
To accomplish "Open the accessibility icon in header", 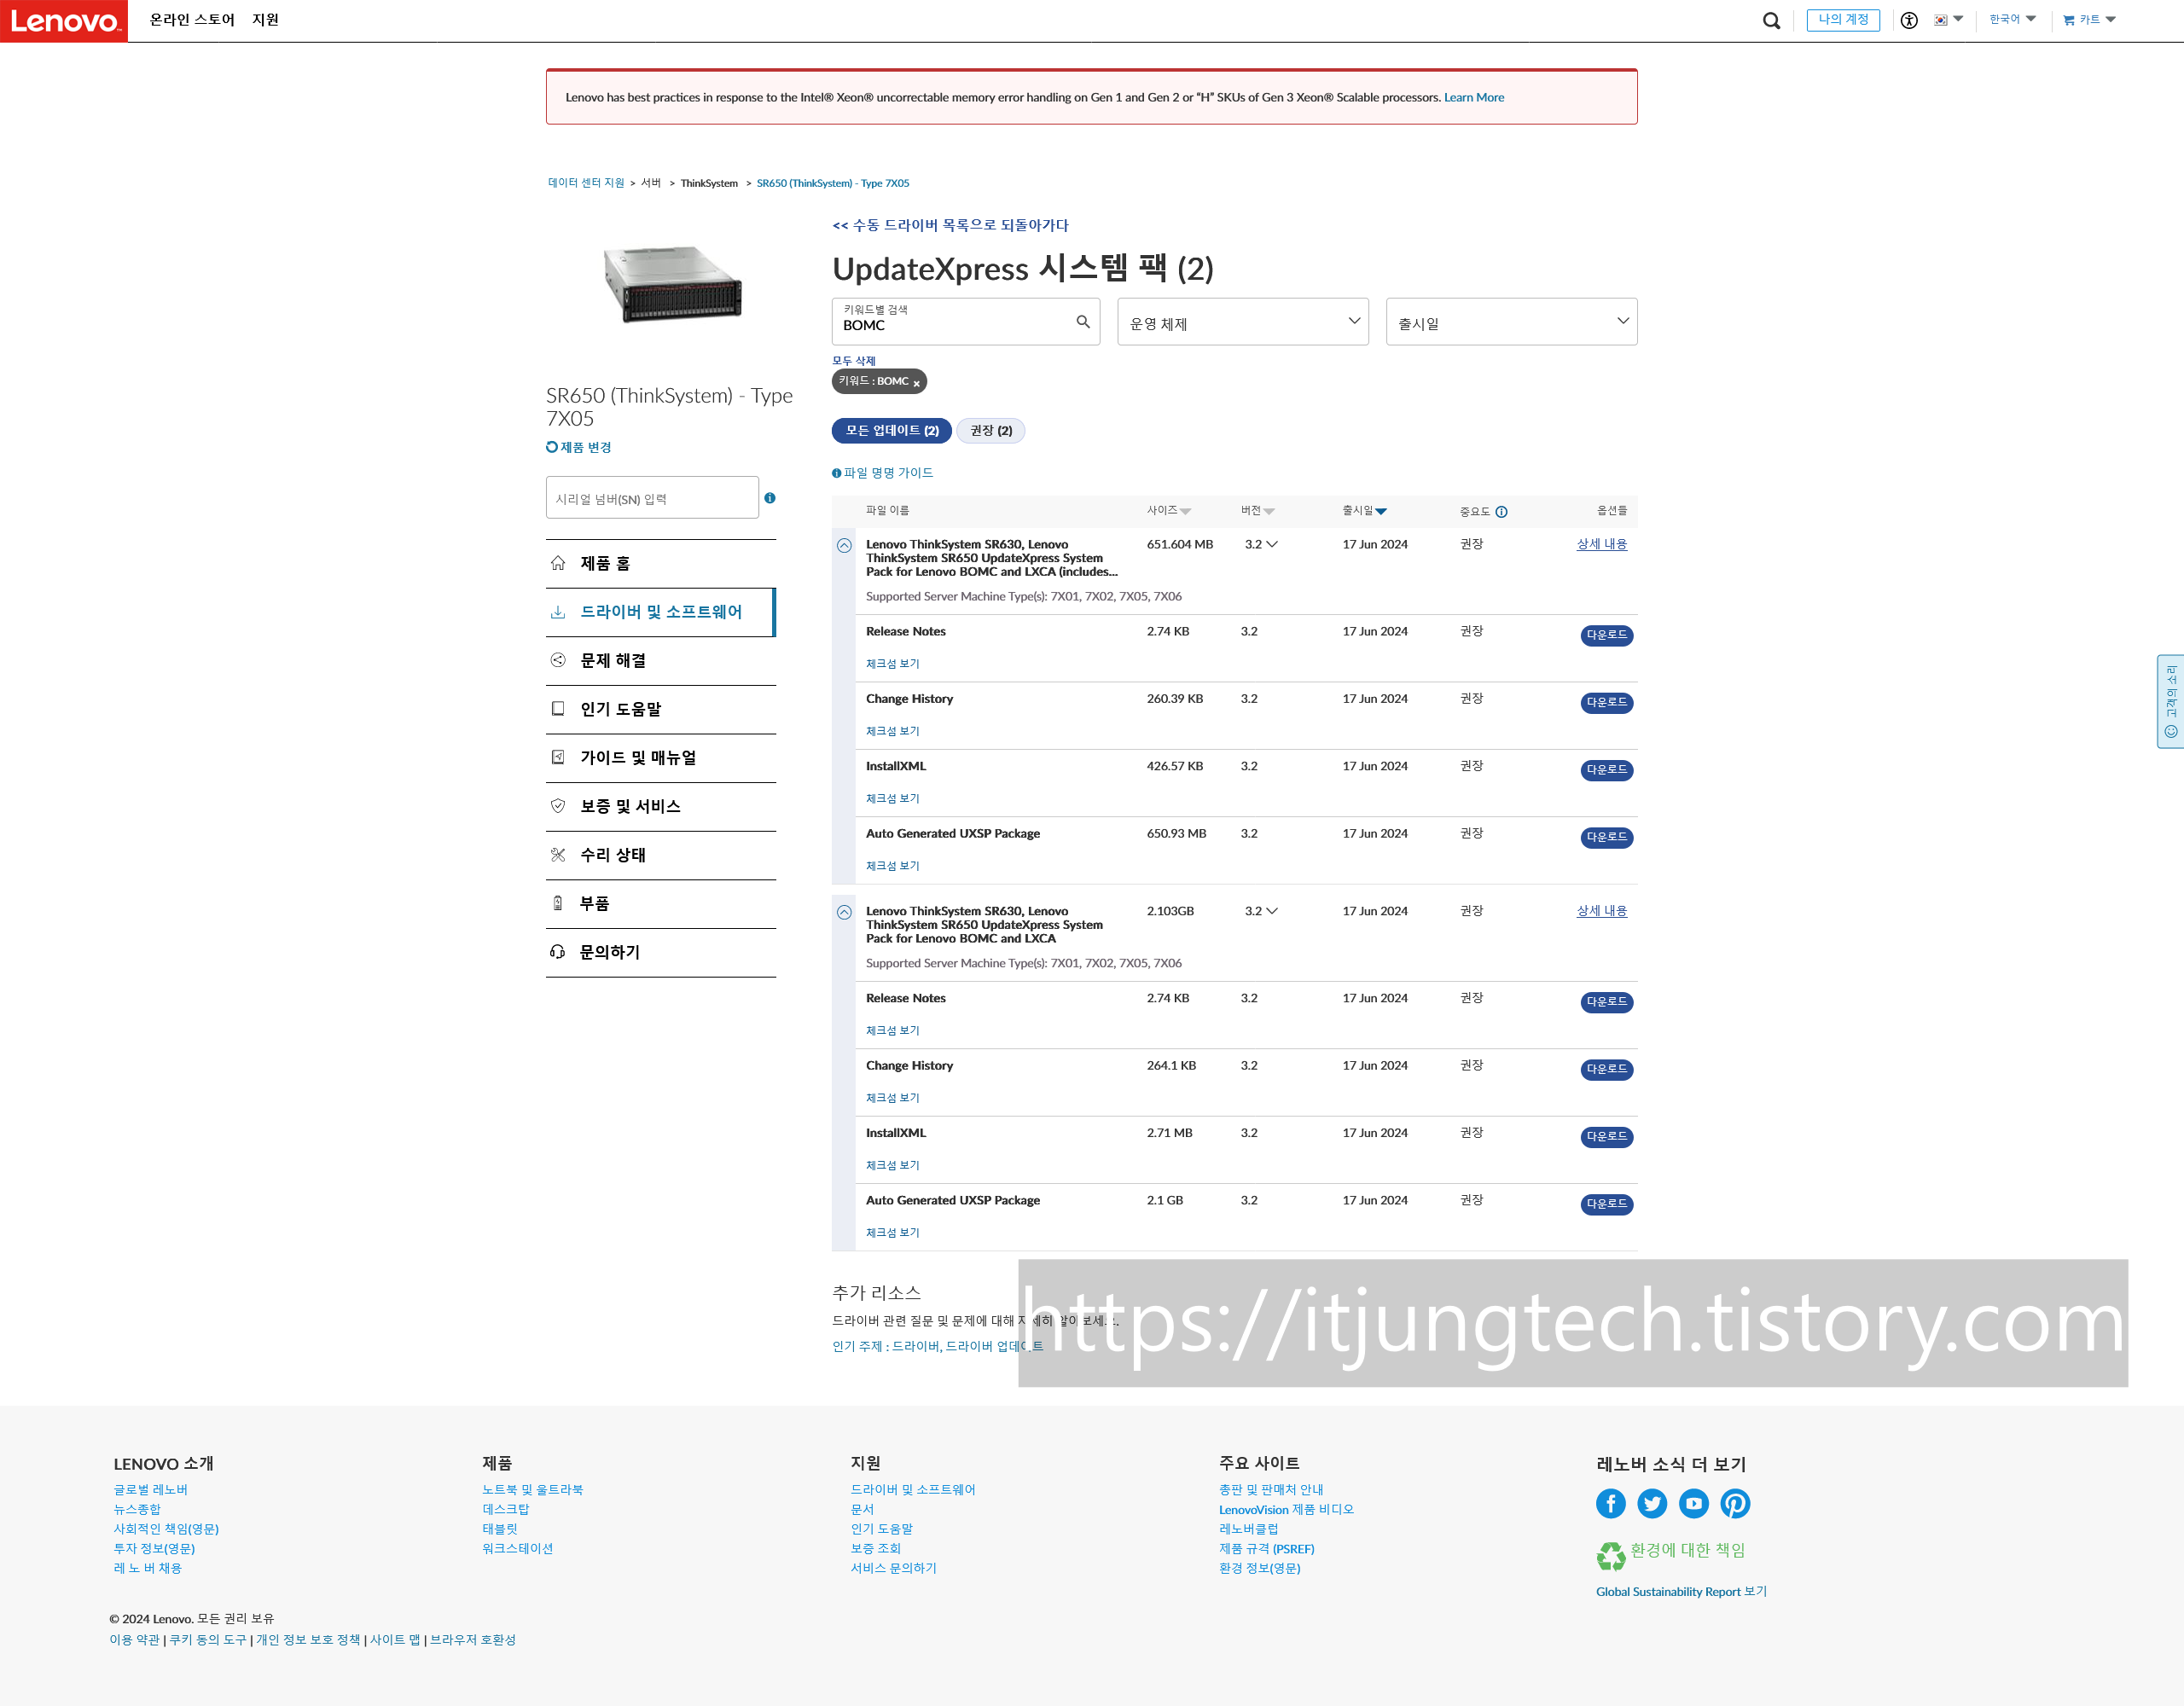I will (x=1909, y=20).
